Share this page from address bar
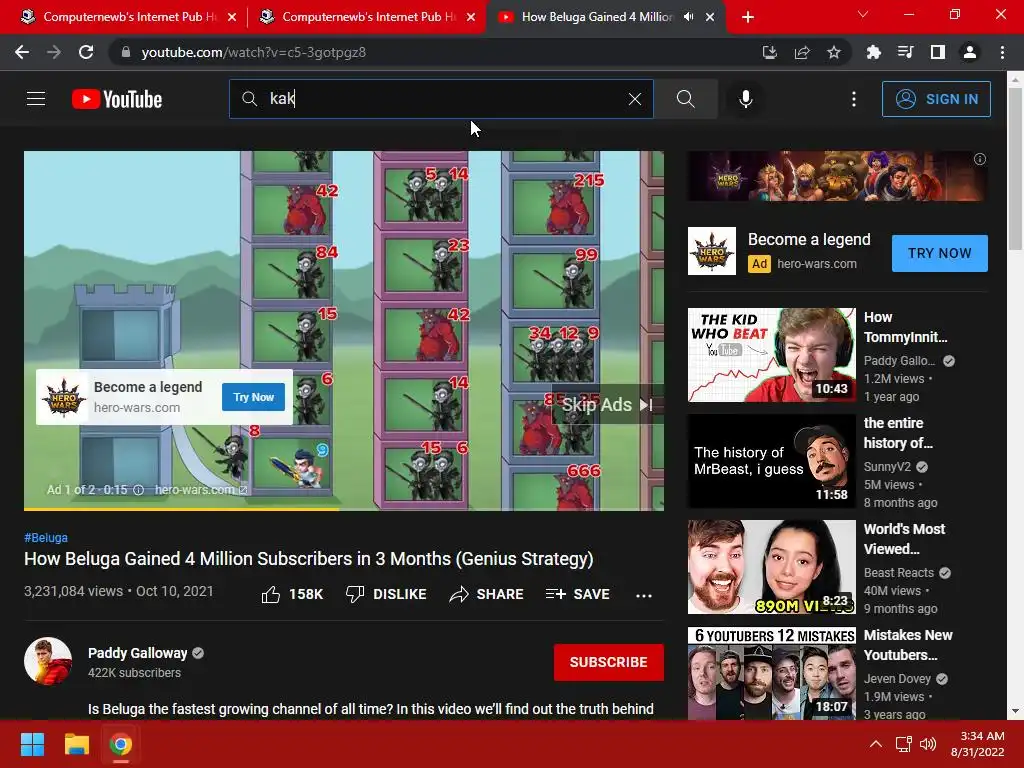 pyautogui.click(x=802, y=52)
